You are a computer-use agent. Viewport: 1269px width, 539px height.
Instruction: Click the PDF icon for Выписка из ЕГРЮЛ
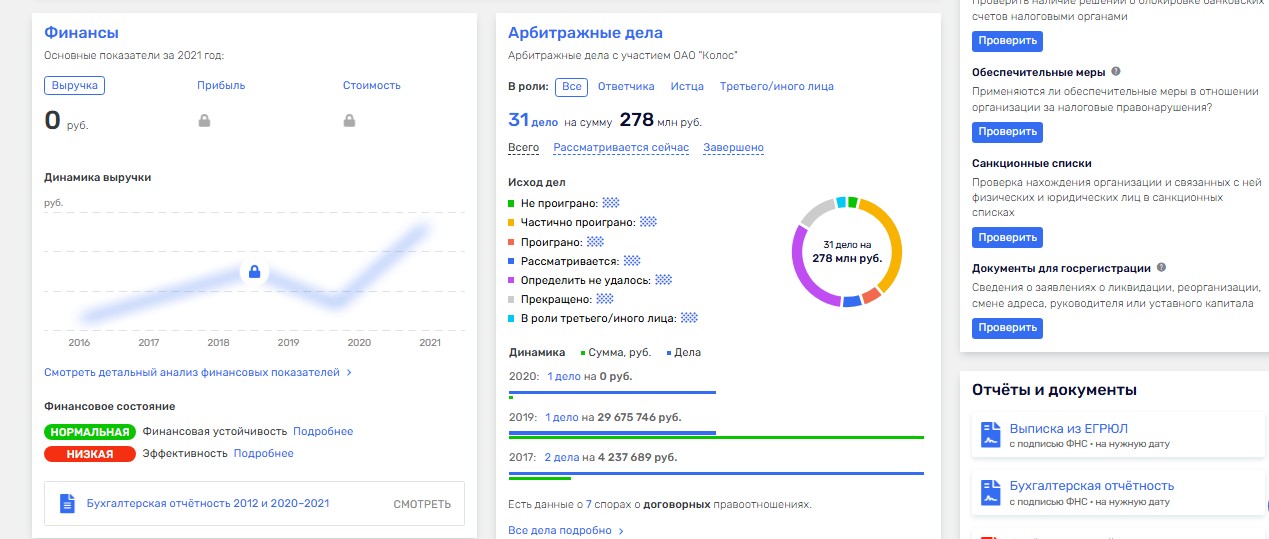990,435
